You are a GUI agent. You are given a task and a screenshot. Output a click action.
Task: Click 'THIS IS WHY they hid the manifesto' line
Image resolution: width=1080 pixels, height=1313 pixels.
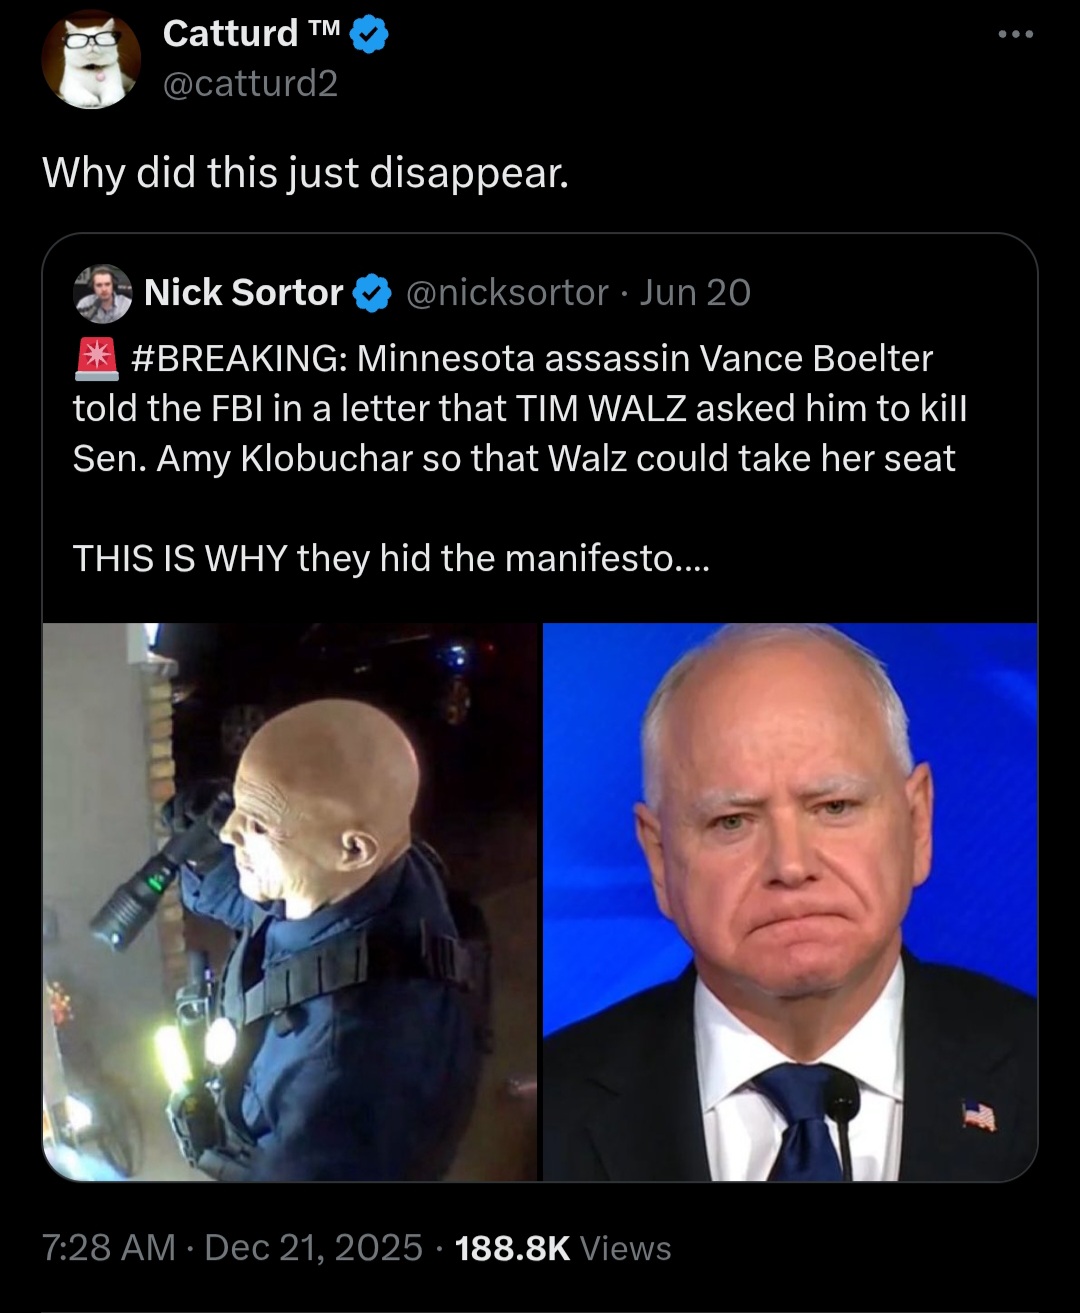(391, 558)
